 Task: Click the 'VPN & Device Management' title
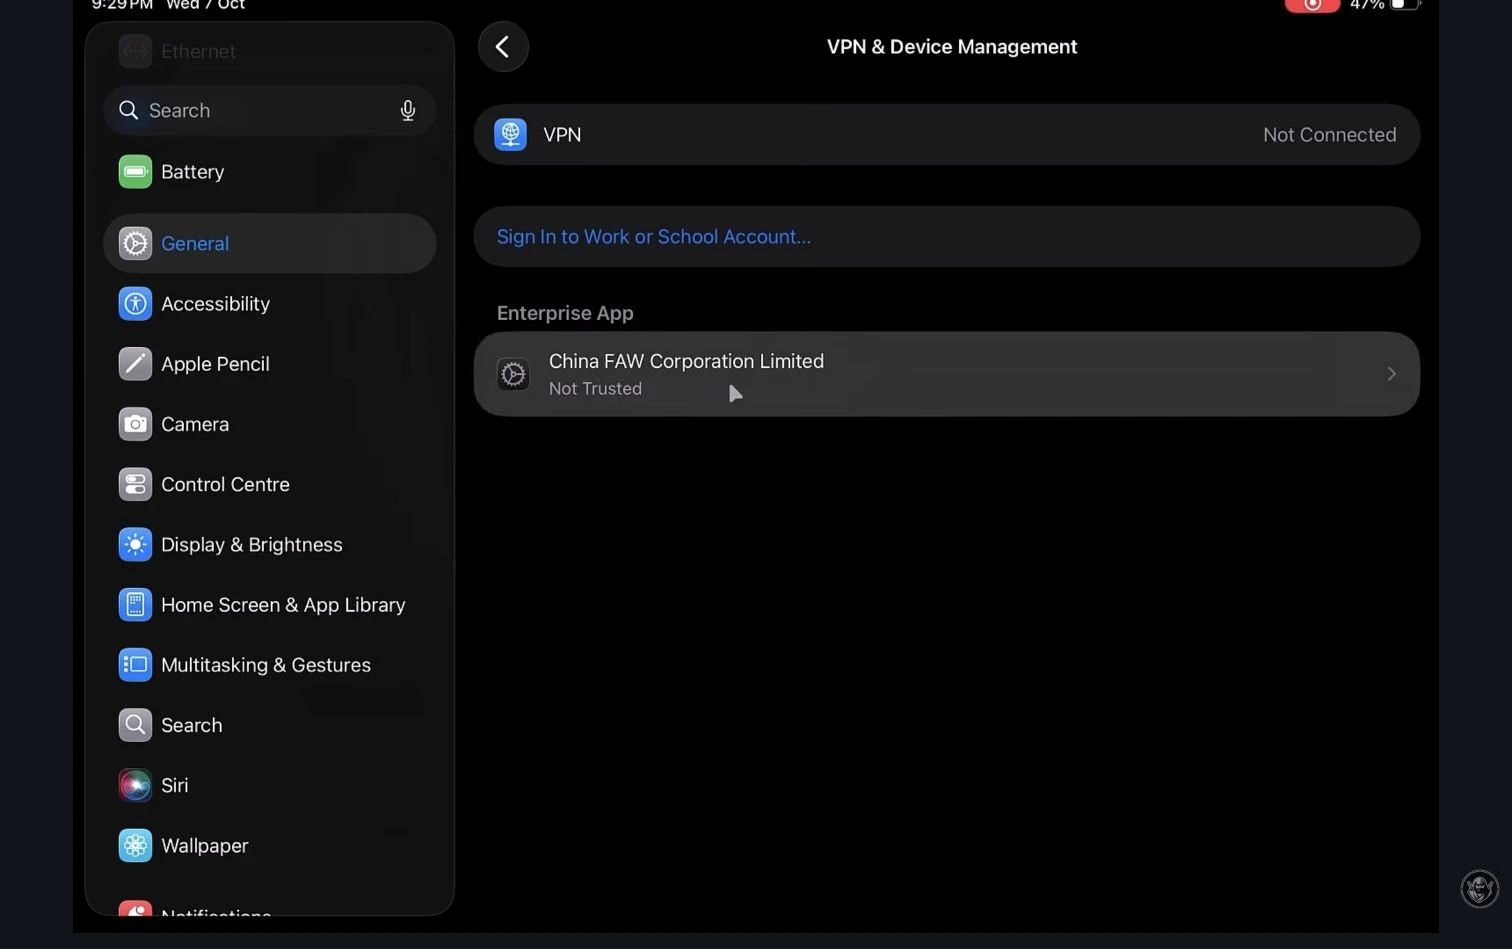(952, 47)
